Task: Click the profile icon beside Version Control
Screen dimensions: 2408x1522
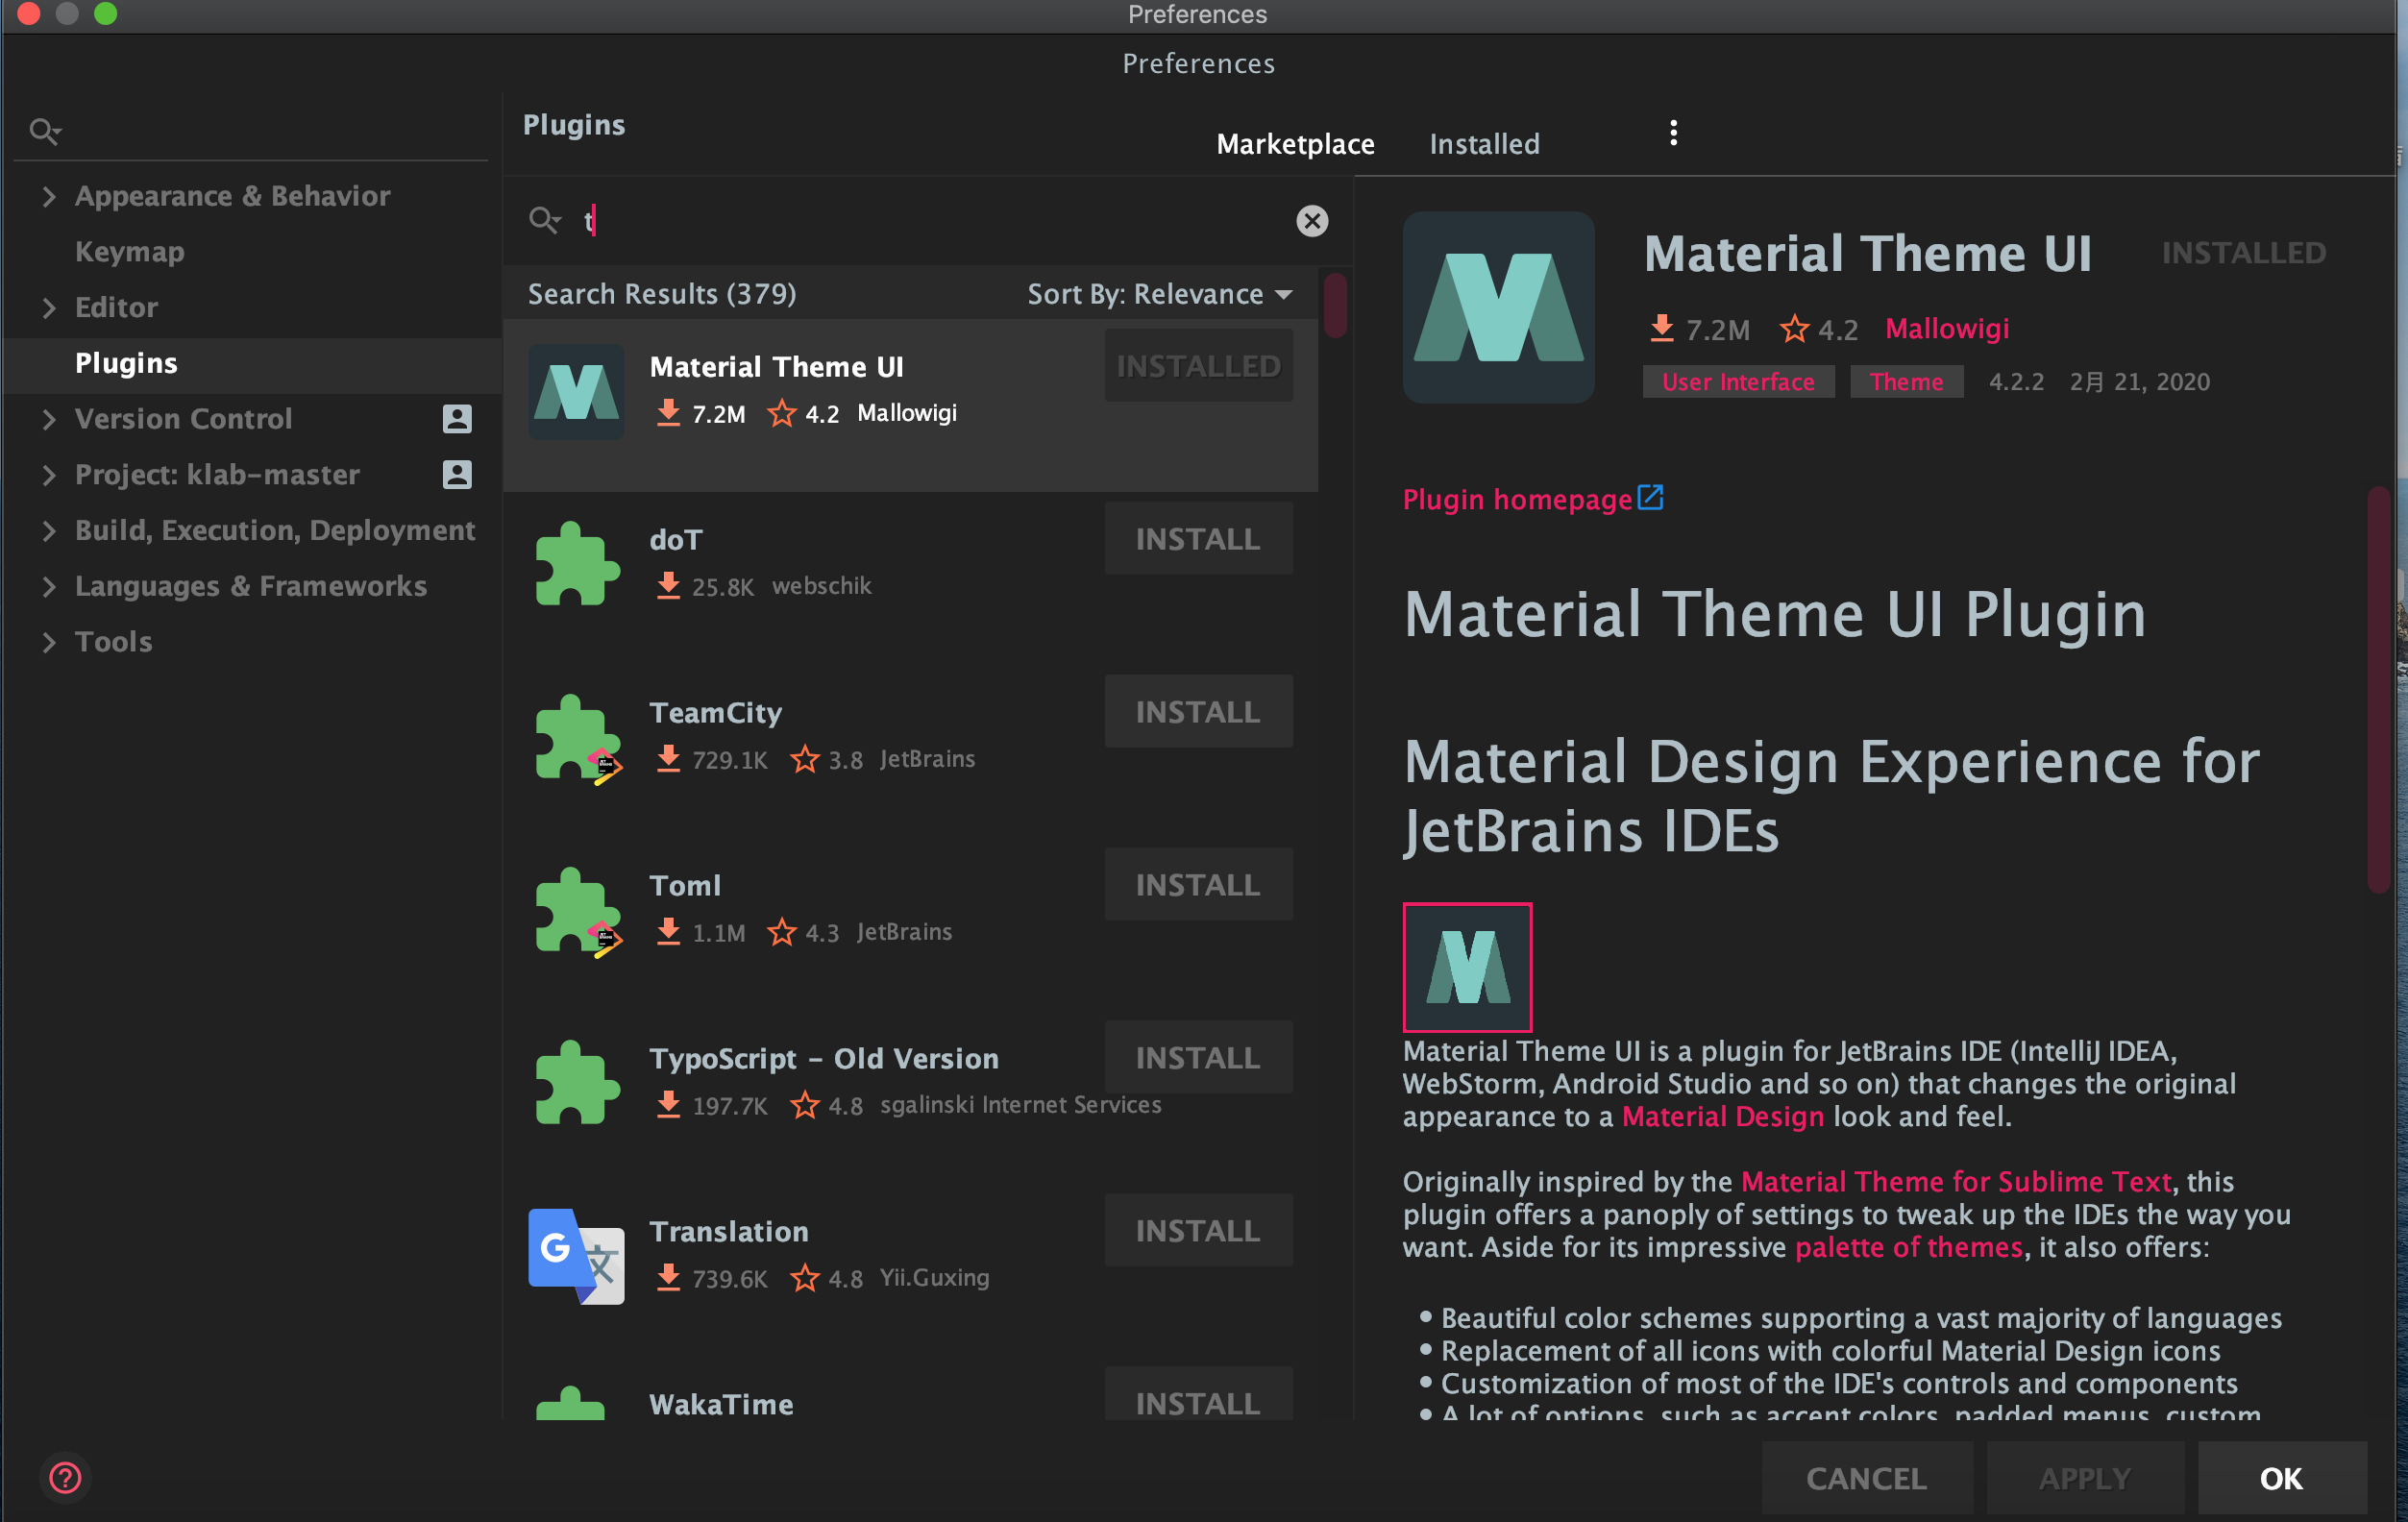Action: coord(457,420)
